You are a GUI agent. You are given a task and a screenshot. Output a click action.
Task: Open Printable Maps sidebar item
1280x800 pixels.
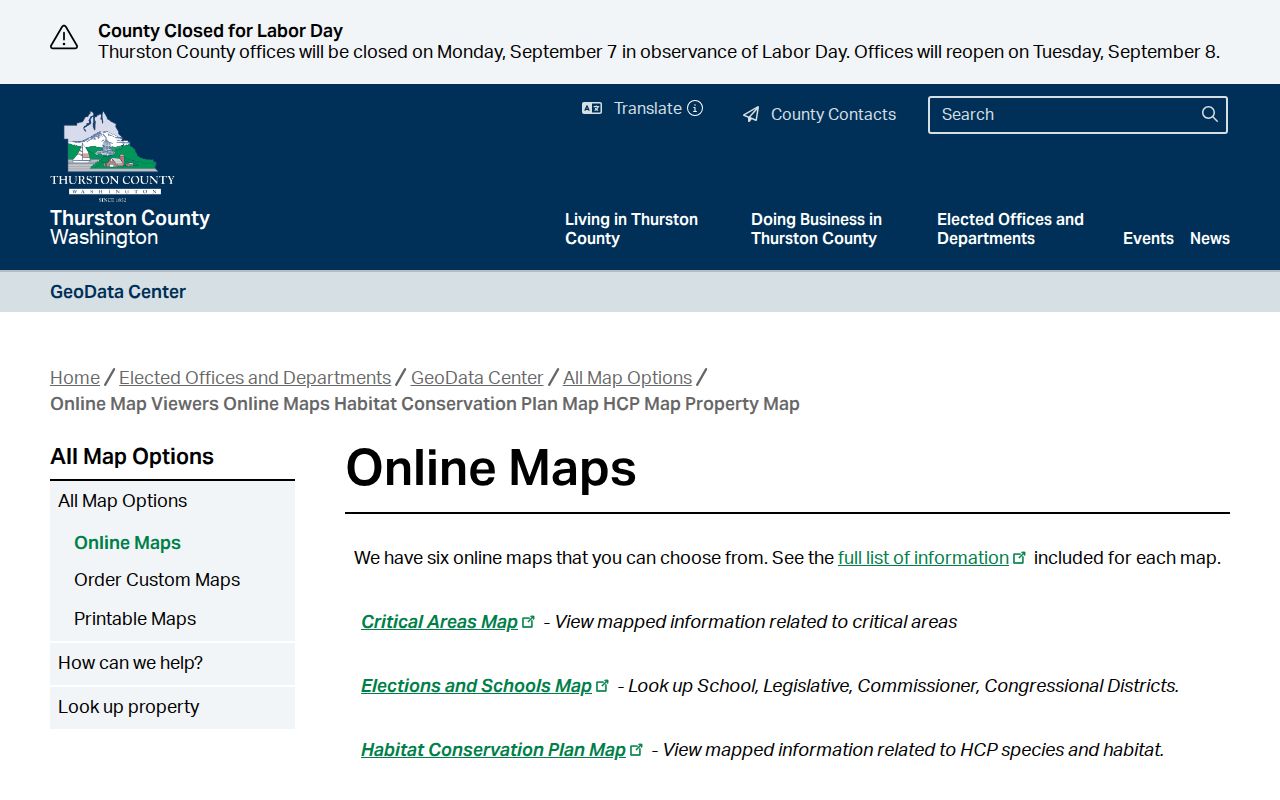click(135, 619)
